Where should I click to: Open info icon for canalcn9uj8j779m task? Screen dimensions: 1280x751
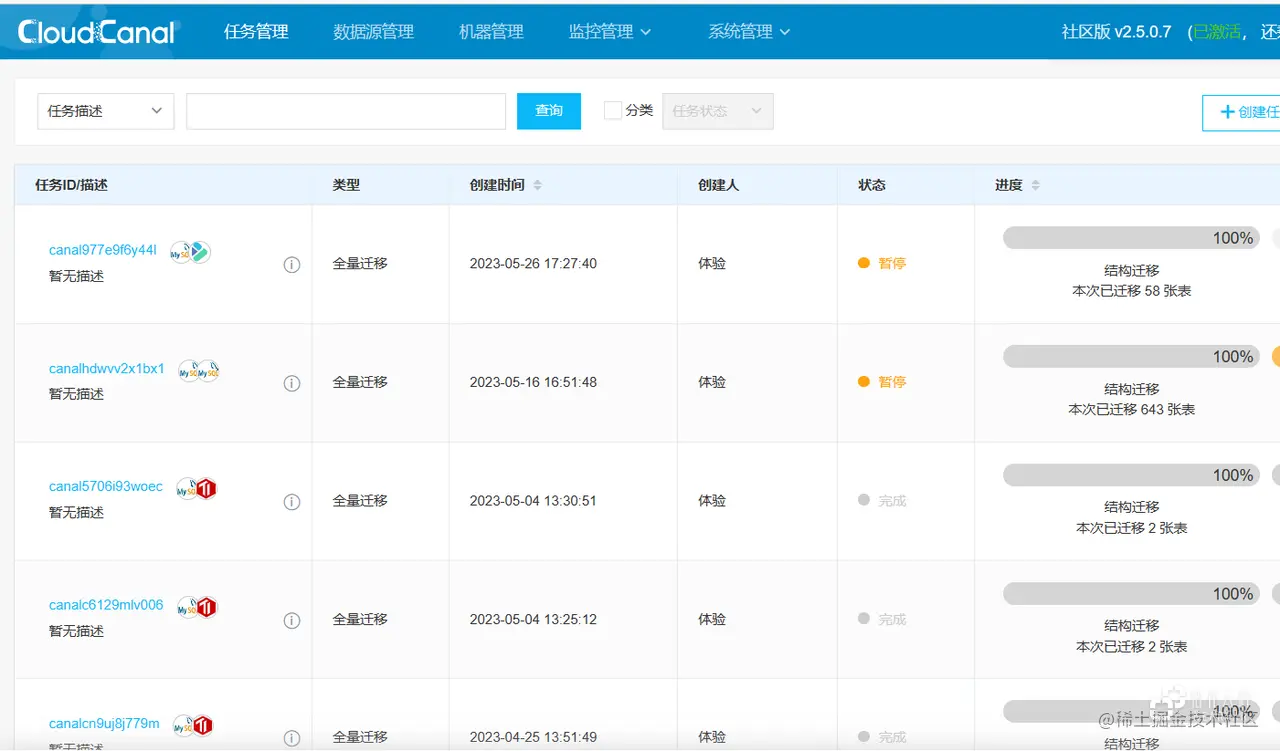292,738
